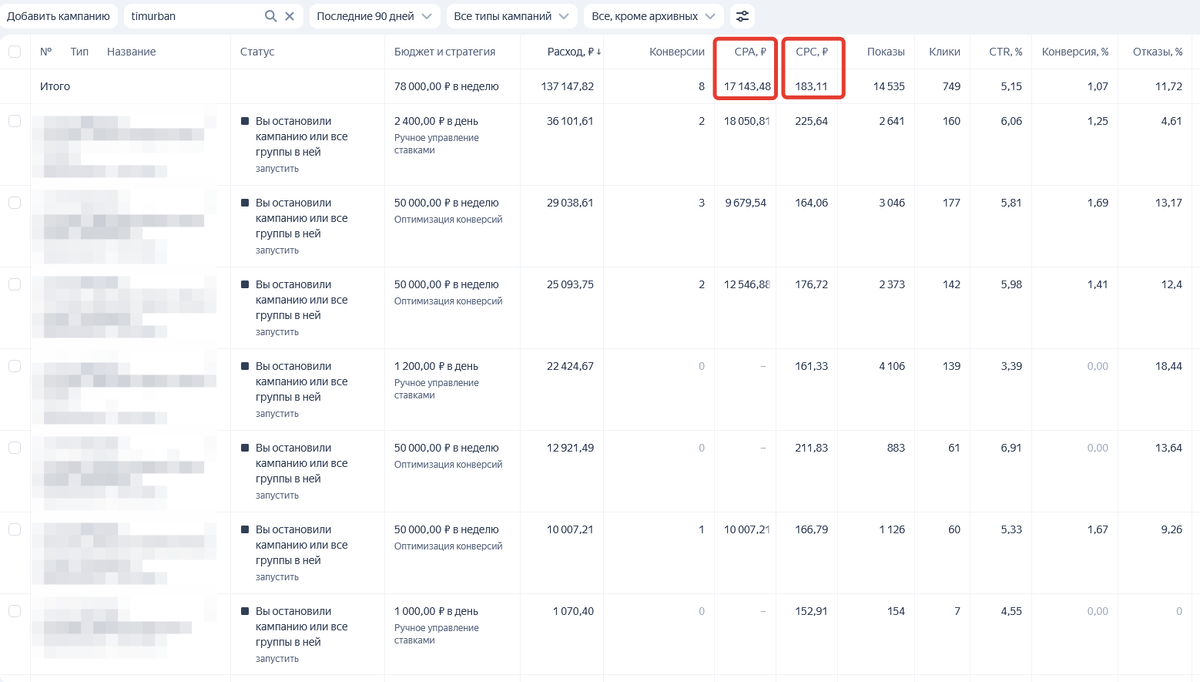This screenshot has height=682, width=1200.
Task: Click total clicks value 749
Action: point(950,87)
